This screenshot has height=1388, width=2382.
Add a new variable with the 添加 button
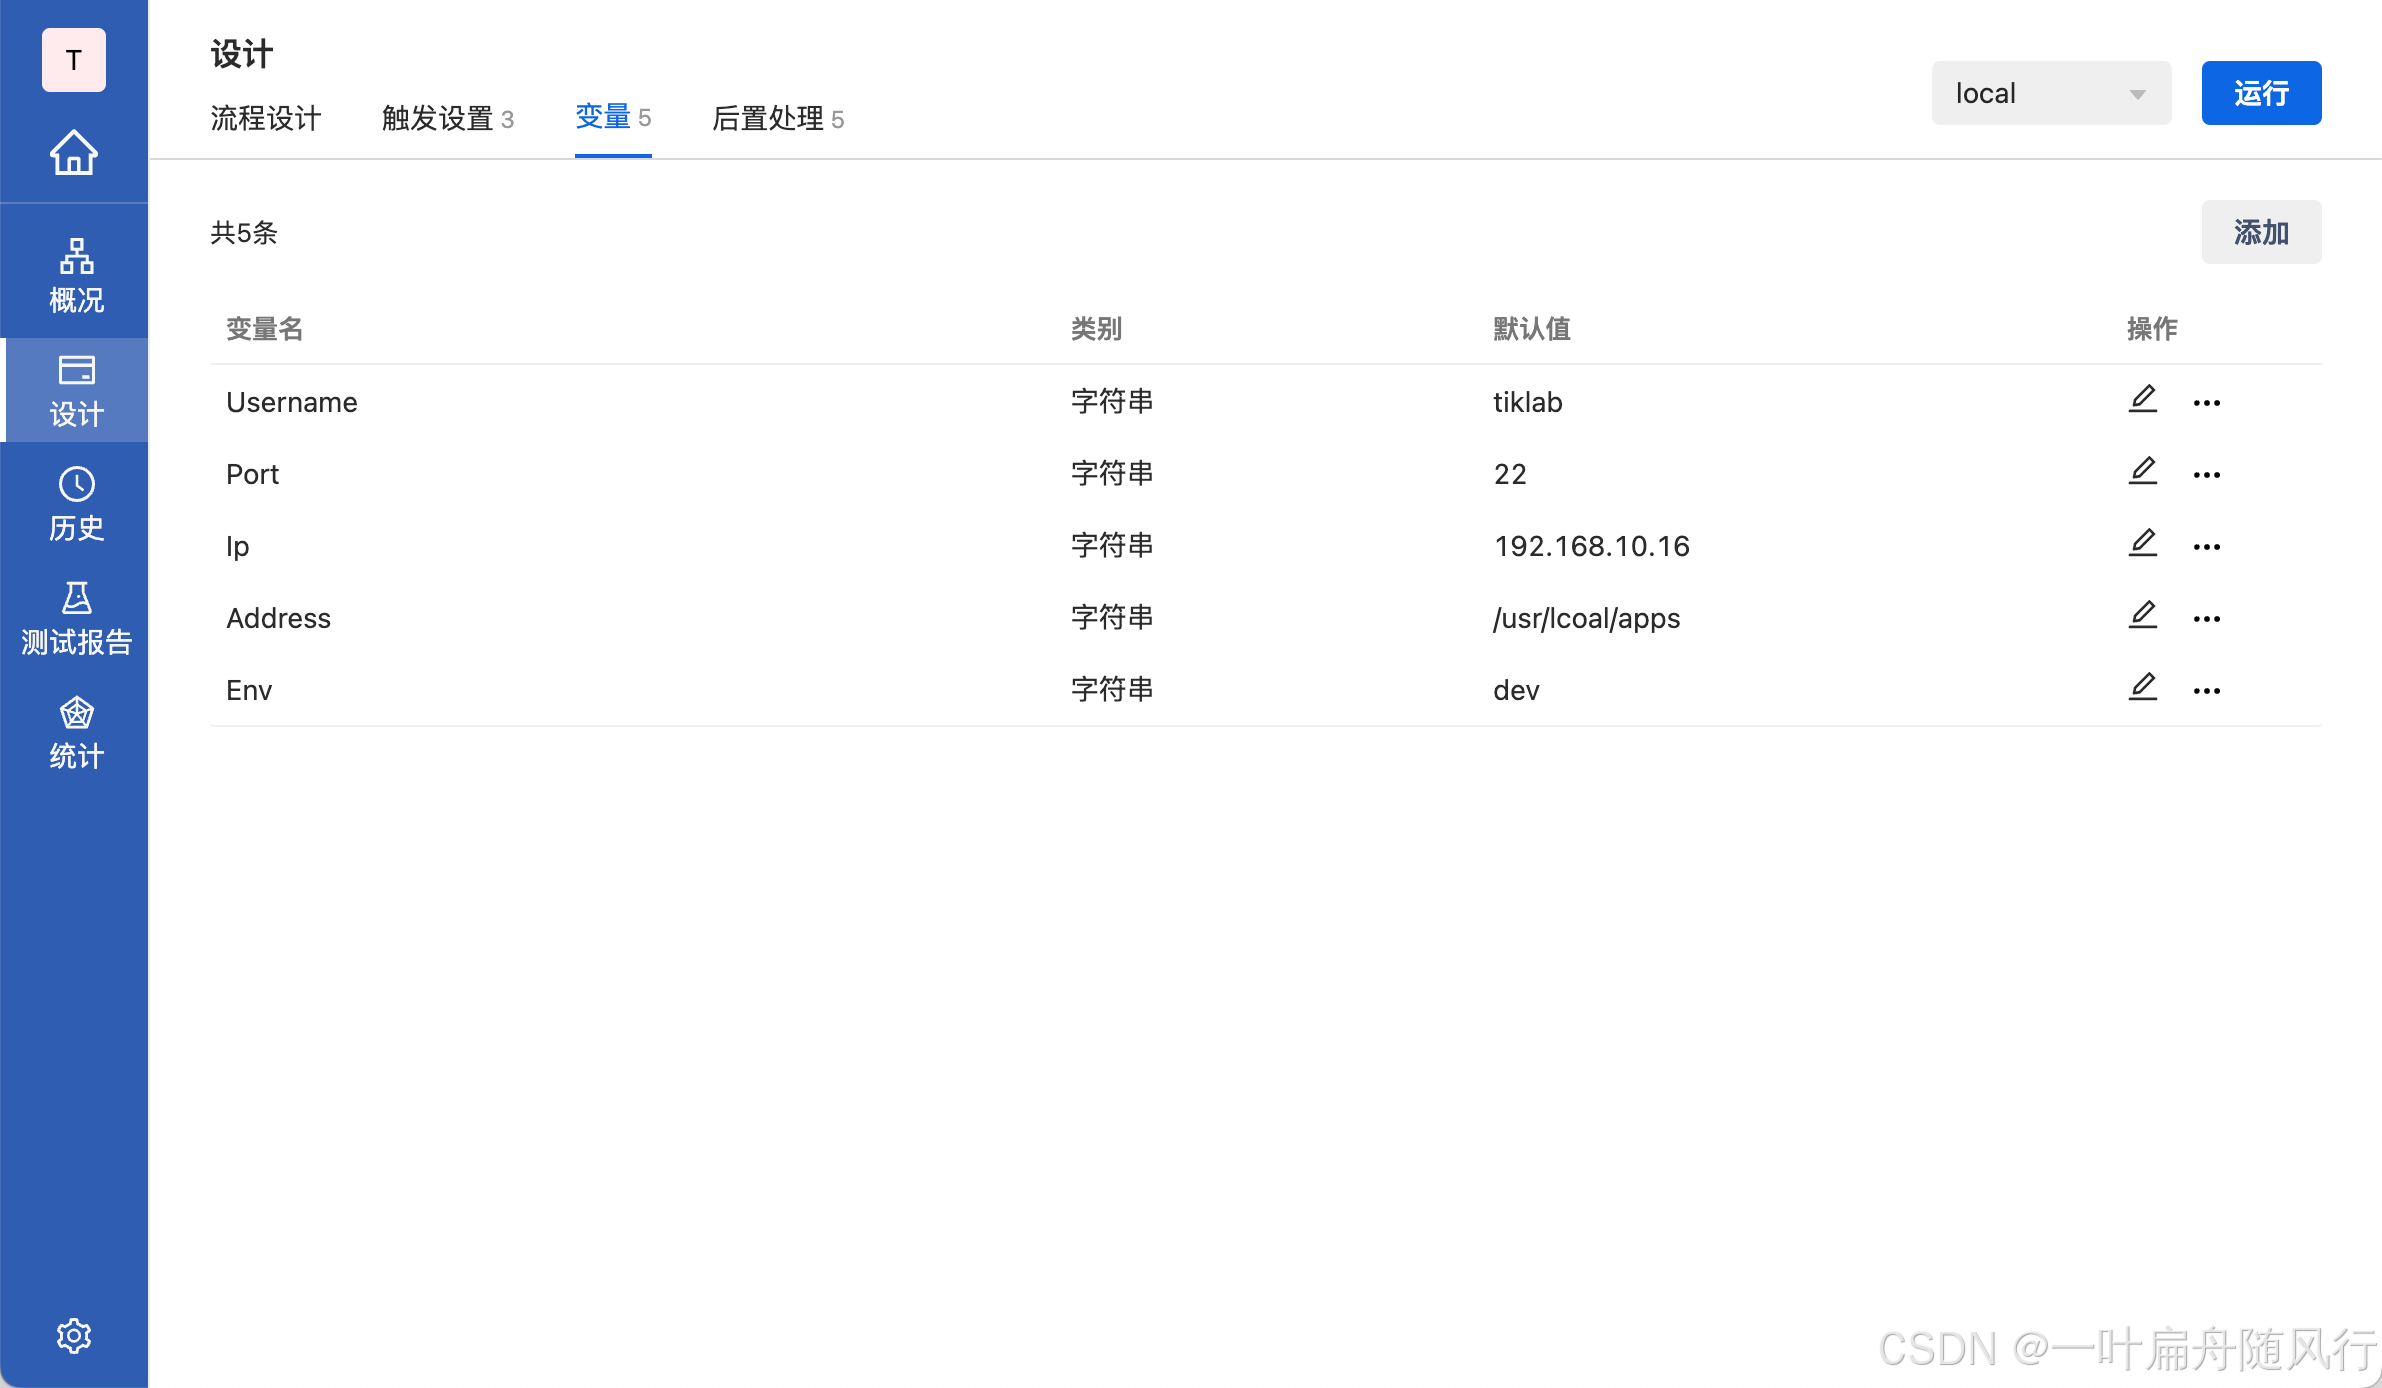click(2261, 232)
